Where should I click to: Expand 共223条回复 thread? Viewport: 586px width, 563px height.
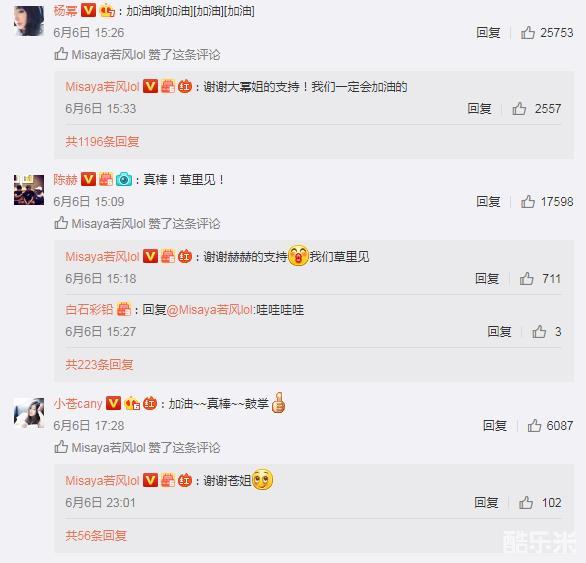coord(99,364)
